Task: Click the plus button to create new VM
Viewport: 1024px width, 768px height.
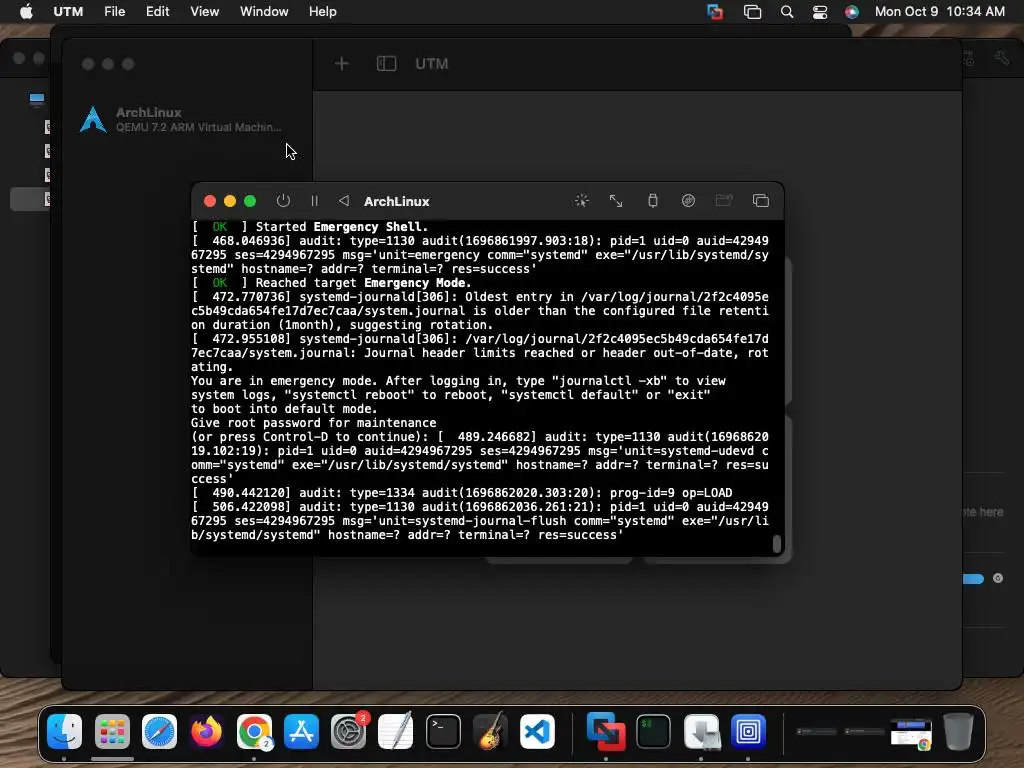Action: (x=342, y=63)
